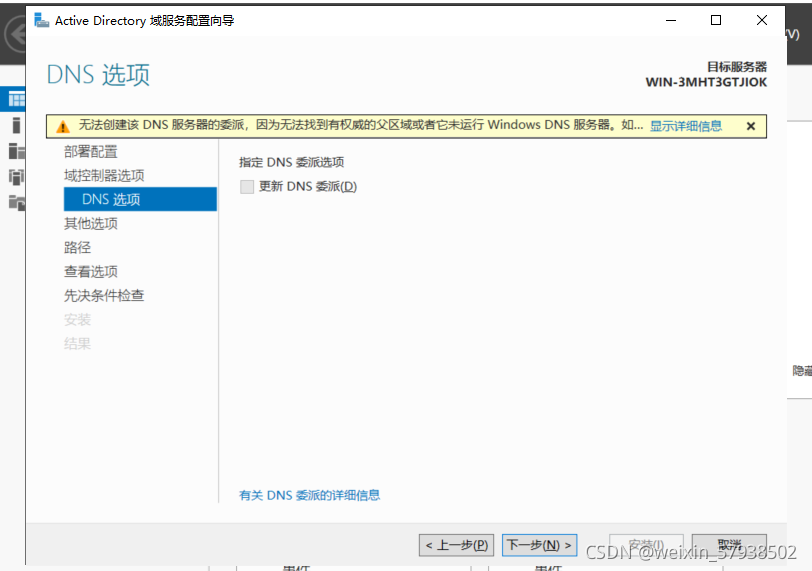812x571 pixels.
Task: Open 有关 DNS 委派的详细信息 link
Action: click(x=309, y=495)
